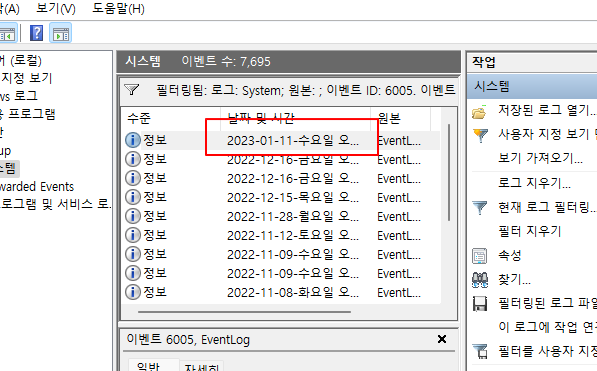Viewport: 597px width, 371px height.
Task: Open 속성 properties action
Action: click(509, 255)
